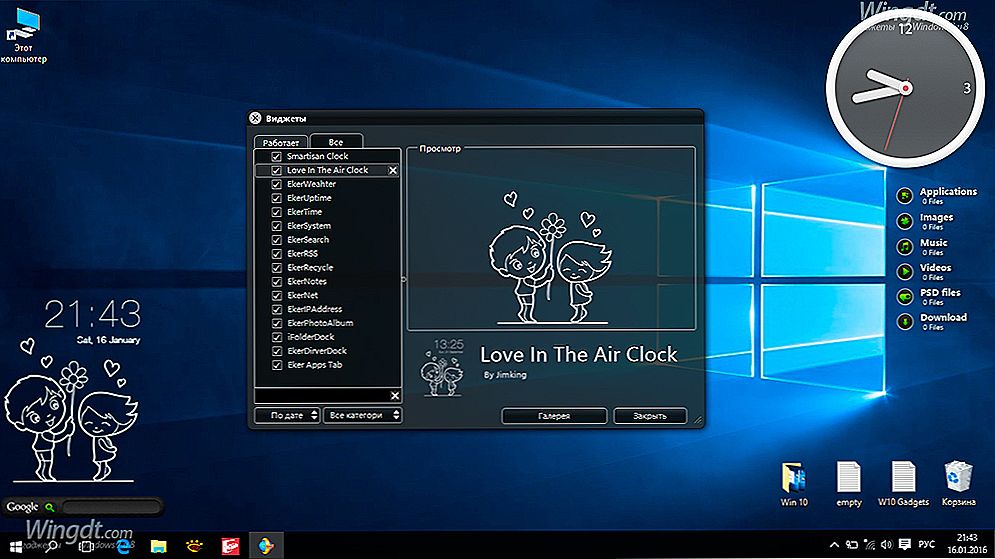Clear the widget search field X
The image size is (995, 559).
(x=395, y=396)
